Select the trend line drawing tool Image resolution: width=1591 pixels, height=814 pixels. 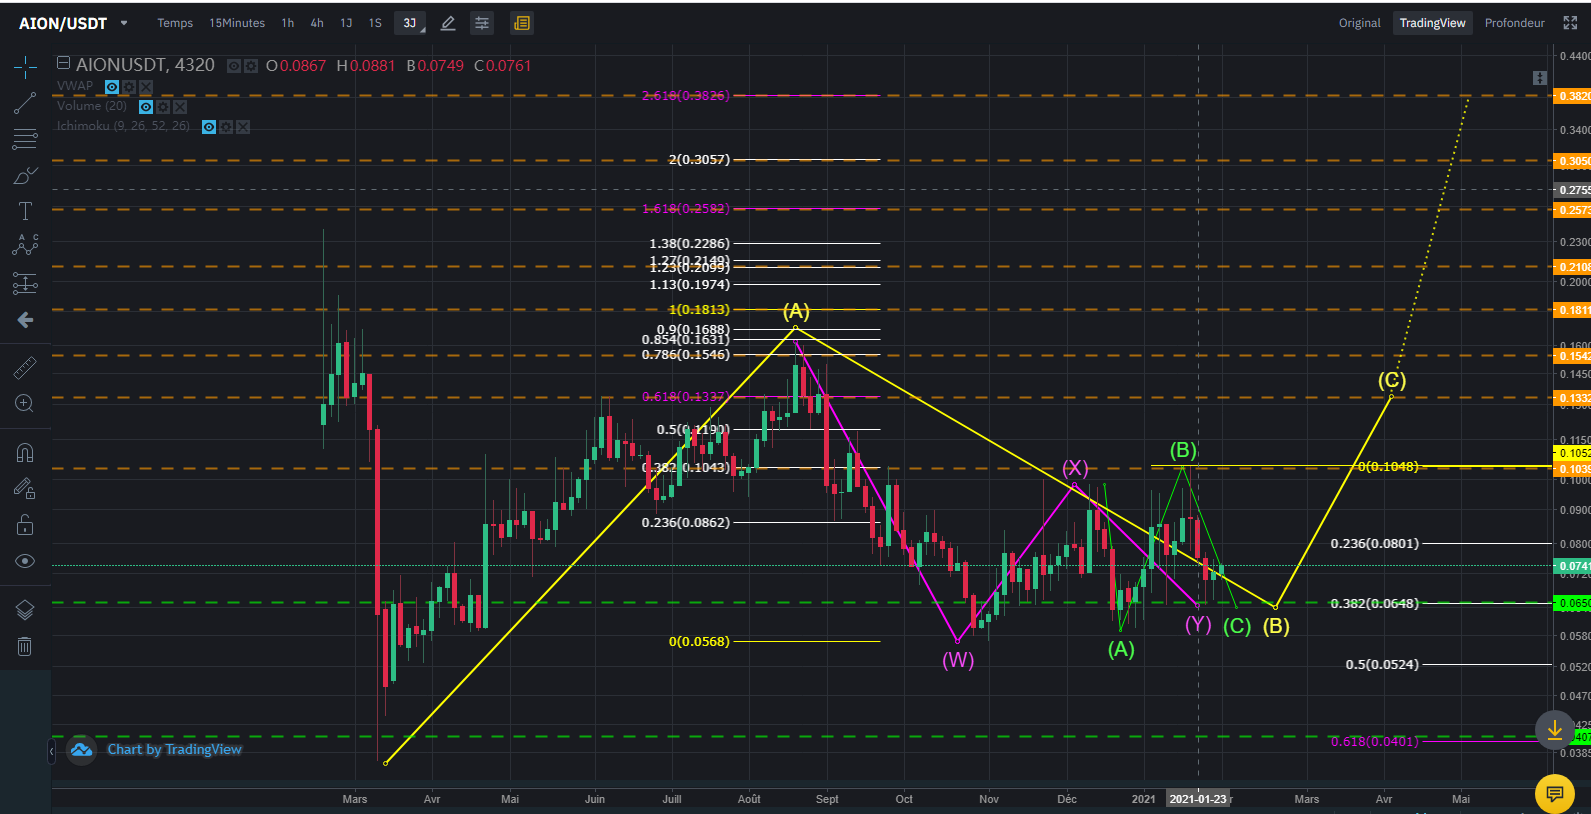25,103
